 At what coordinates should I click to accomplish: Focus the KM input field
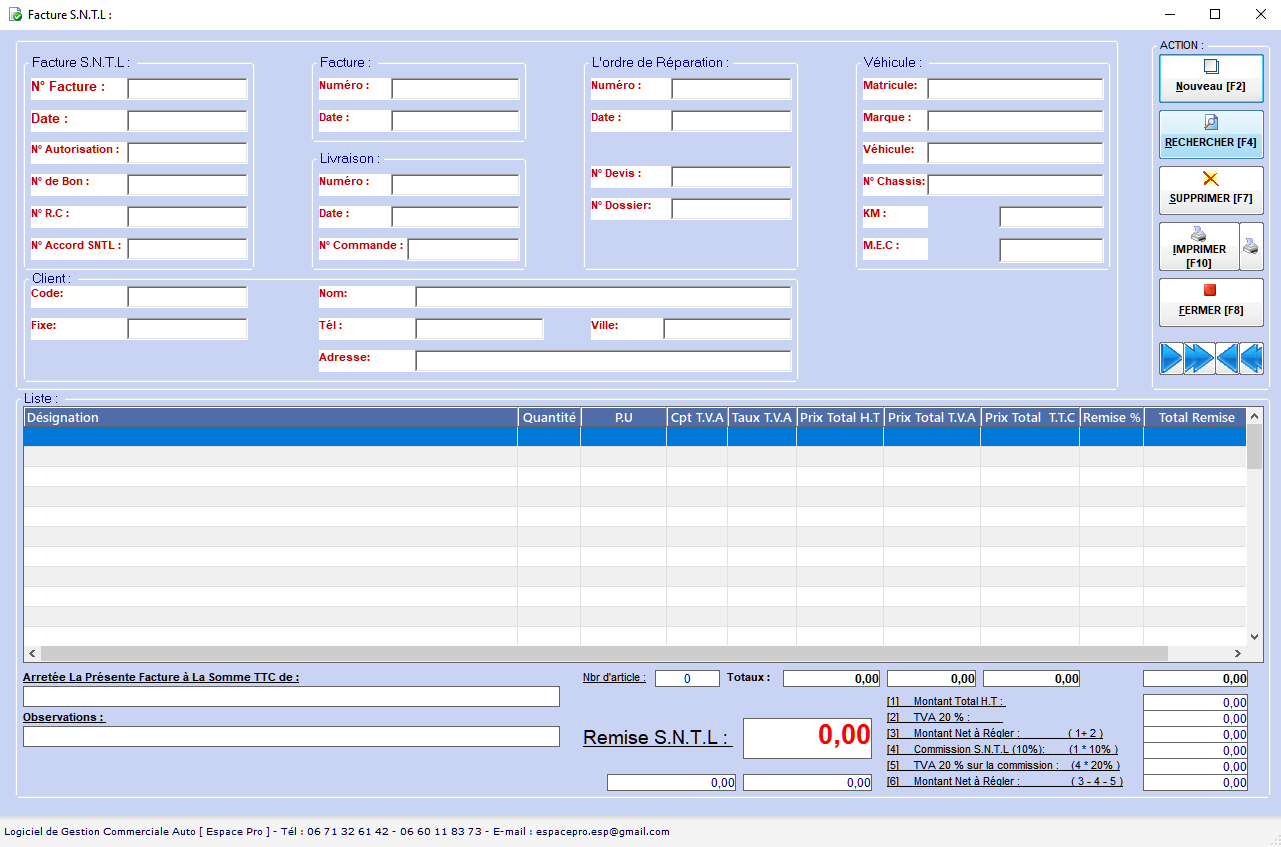point(1051,217)
